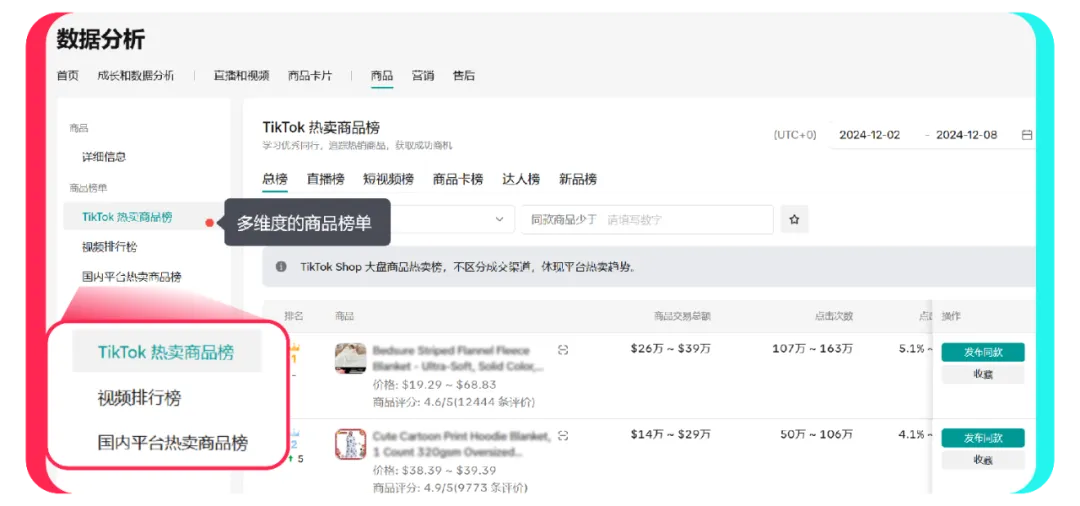Click 发布同款 for Cute Cartoon Hoodie row

983,438
